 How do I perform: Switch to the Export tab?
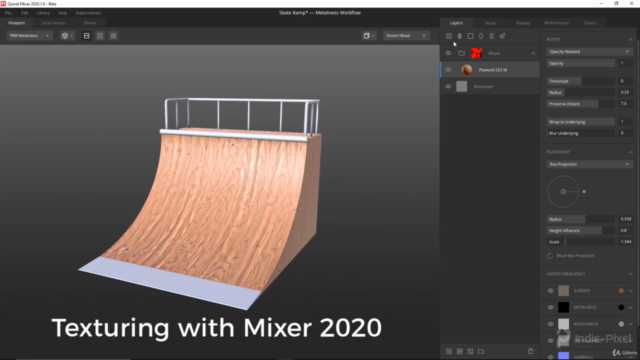pyautogui.click(x=590, y=23)
